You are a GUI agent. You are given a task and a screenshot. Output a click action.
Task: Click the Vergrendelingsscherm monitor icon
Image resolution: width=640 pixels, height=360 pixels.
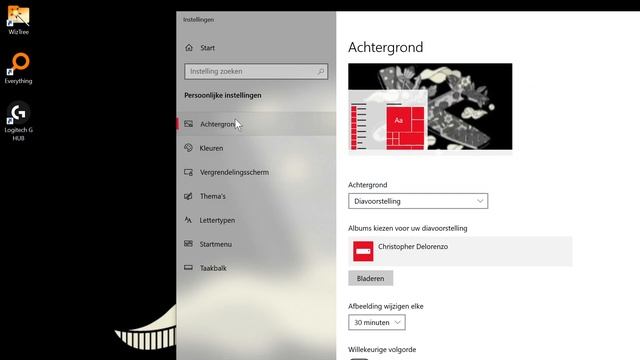tap(188, 172)
